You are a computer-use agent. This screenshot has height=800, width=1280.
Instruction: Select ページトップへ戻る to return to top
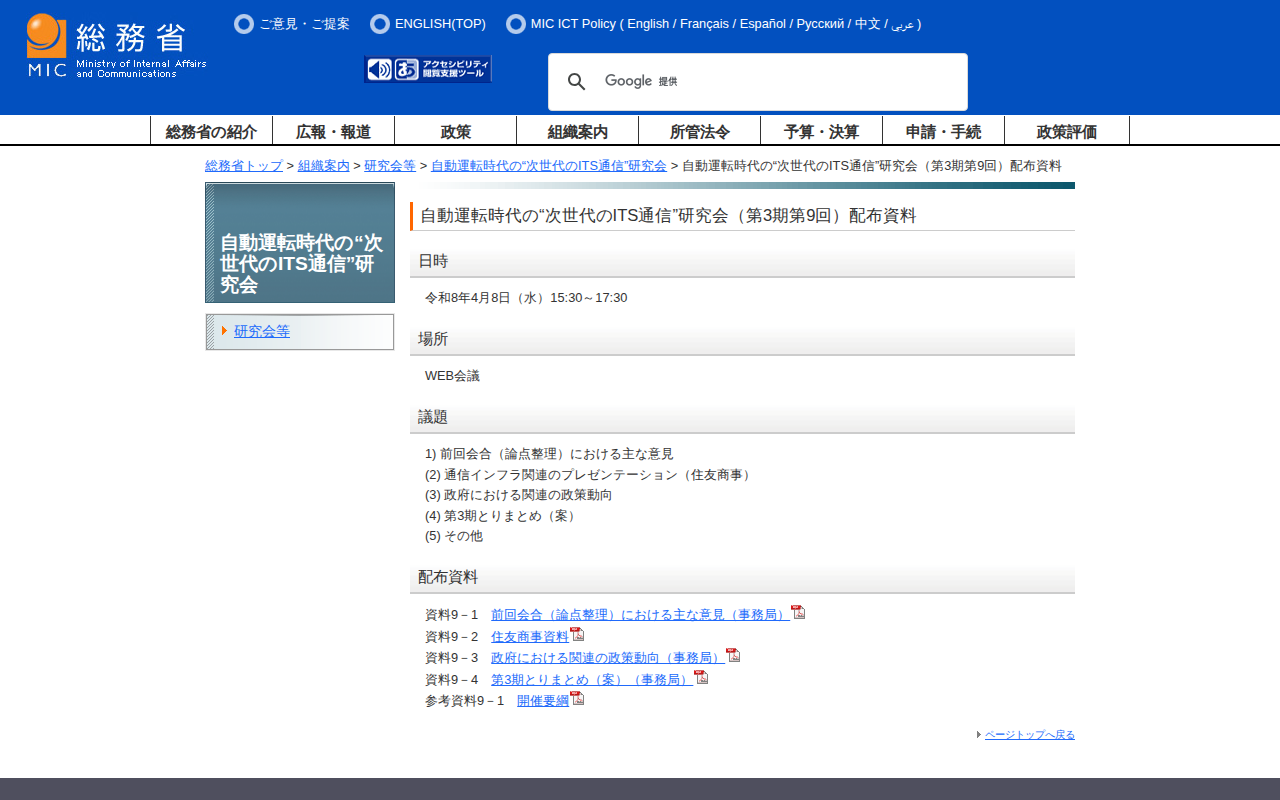pos(1030,733)
